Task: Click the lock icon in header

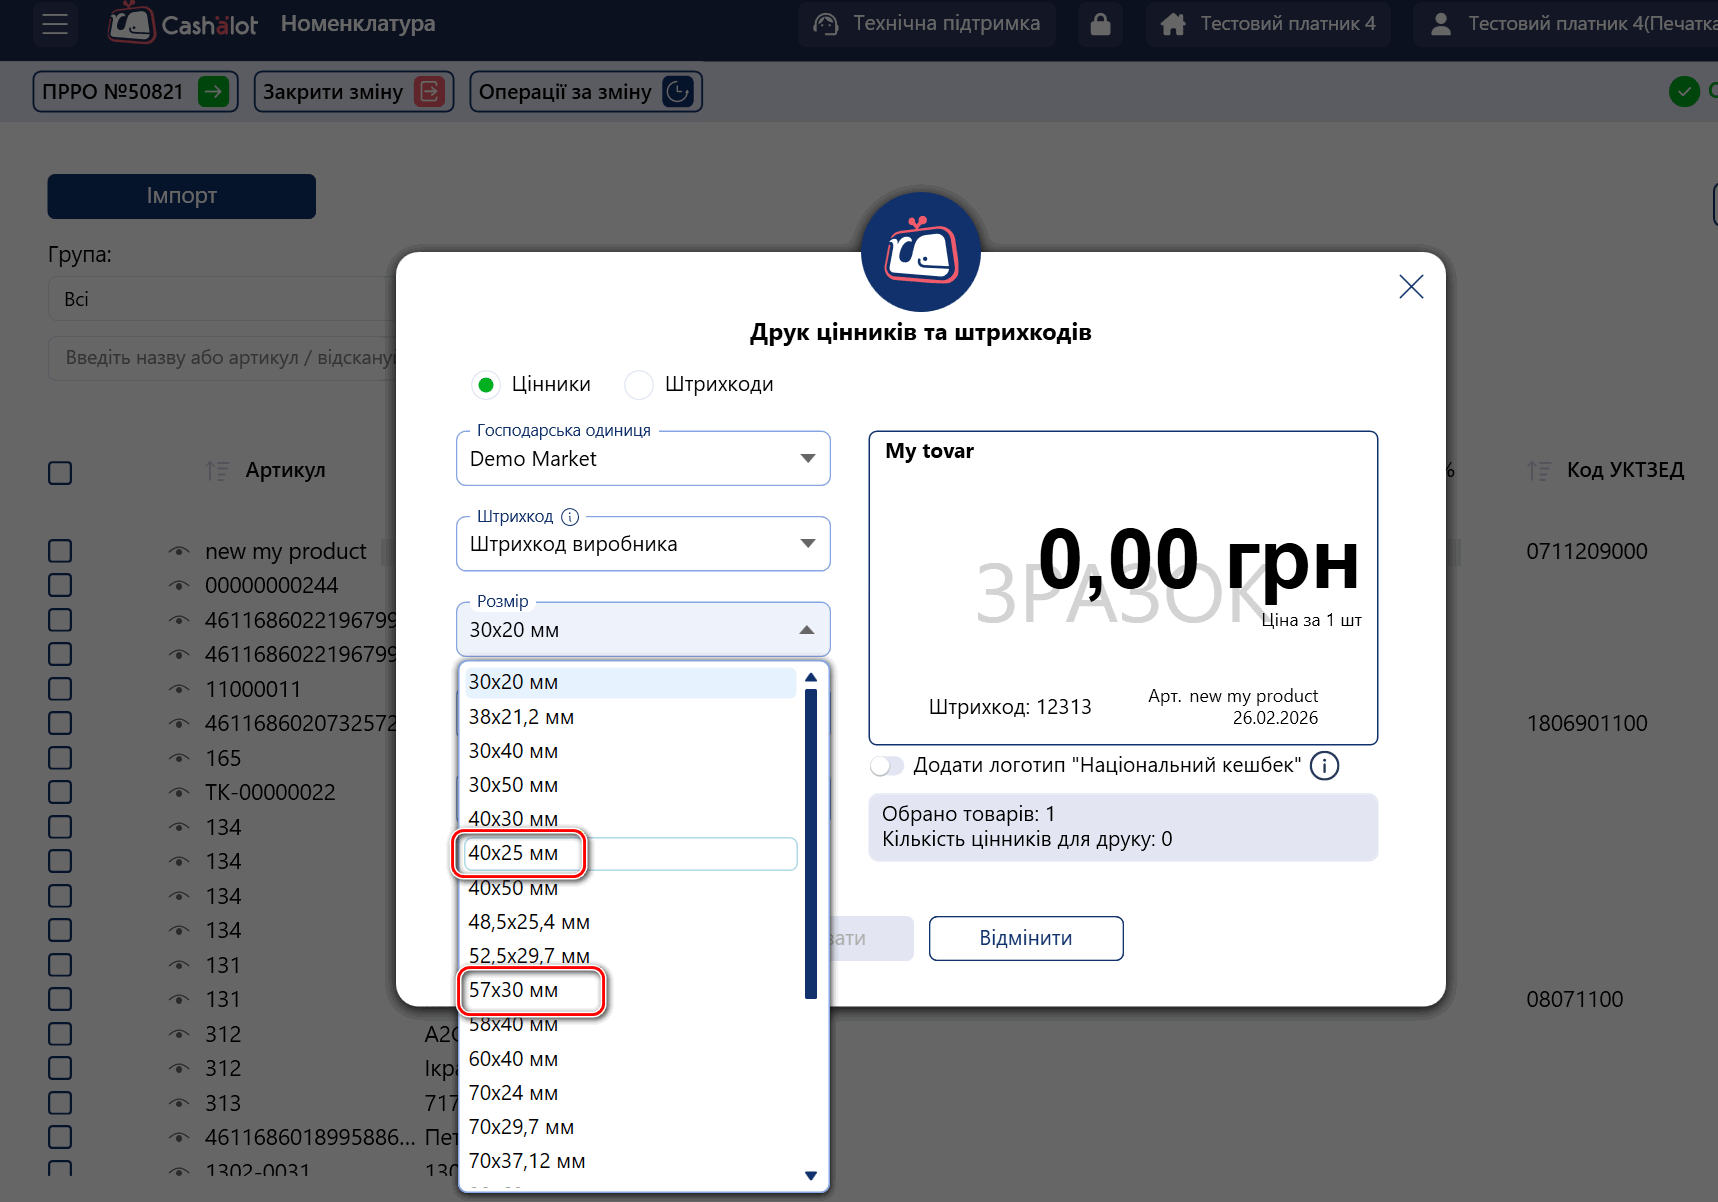Action: (x=1100, y=24)
